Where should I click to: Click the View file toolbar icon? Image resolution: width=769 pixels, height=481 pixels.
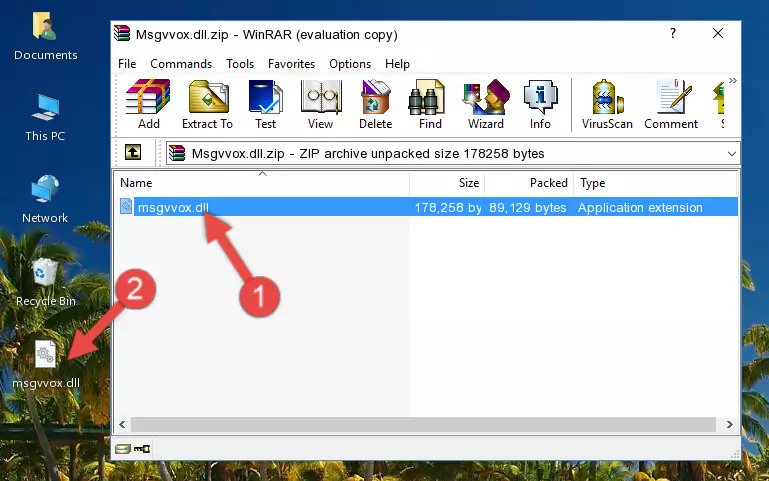[321, 97]
